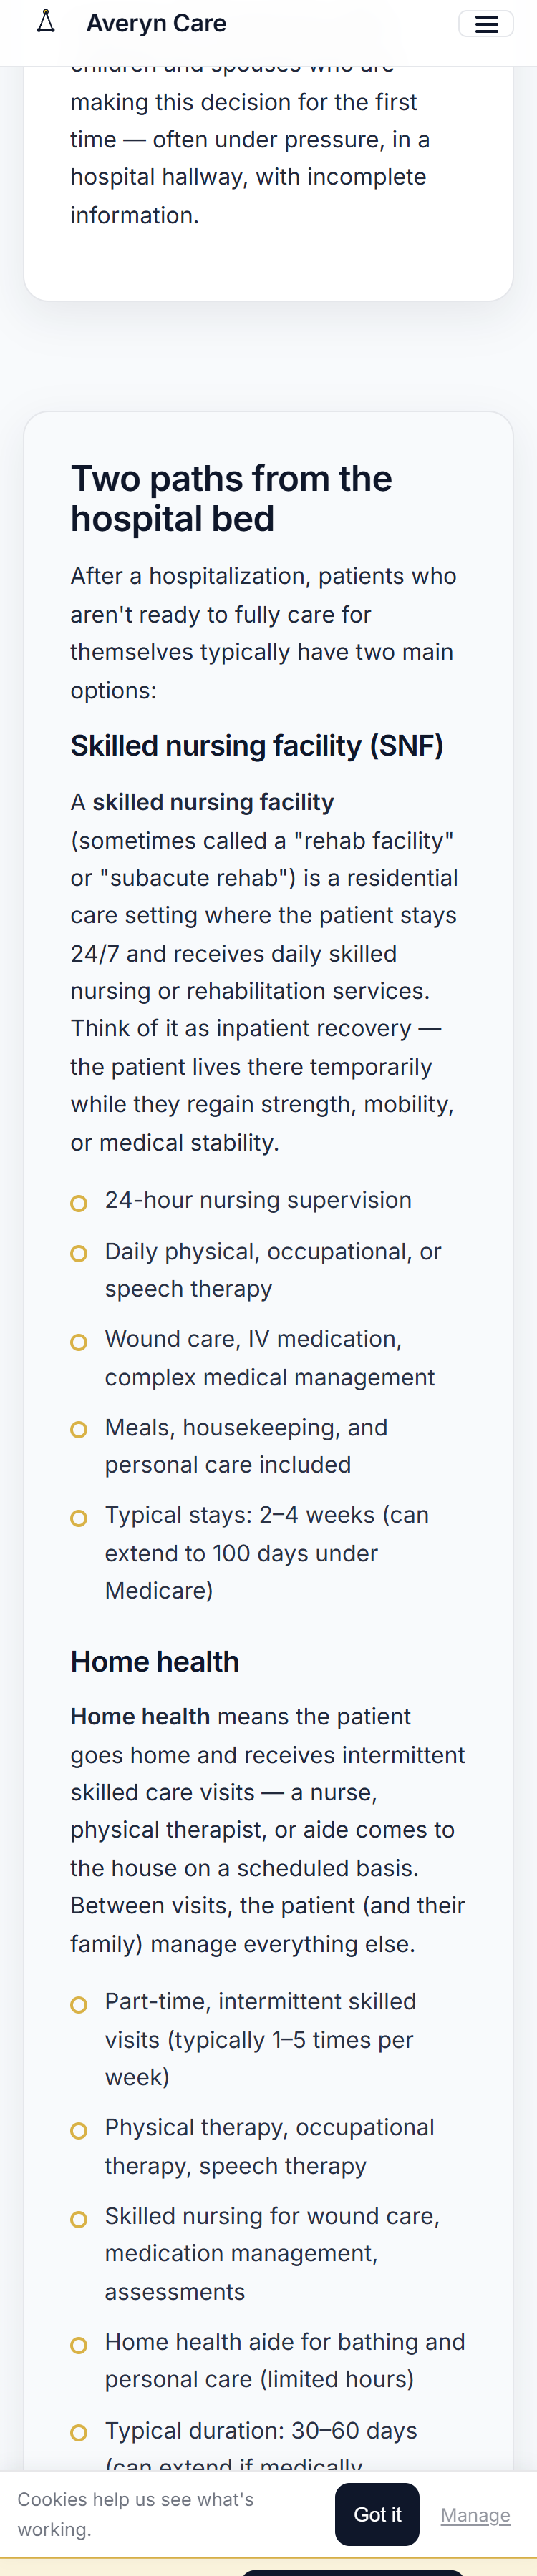Click the bullet beside Meals, housekeeping entry
The image size is (537, 2576).
(x=80, y=1429)
